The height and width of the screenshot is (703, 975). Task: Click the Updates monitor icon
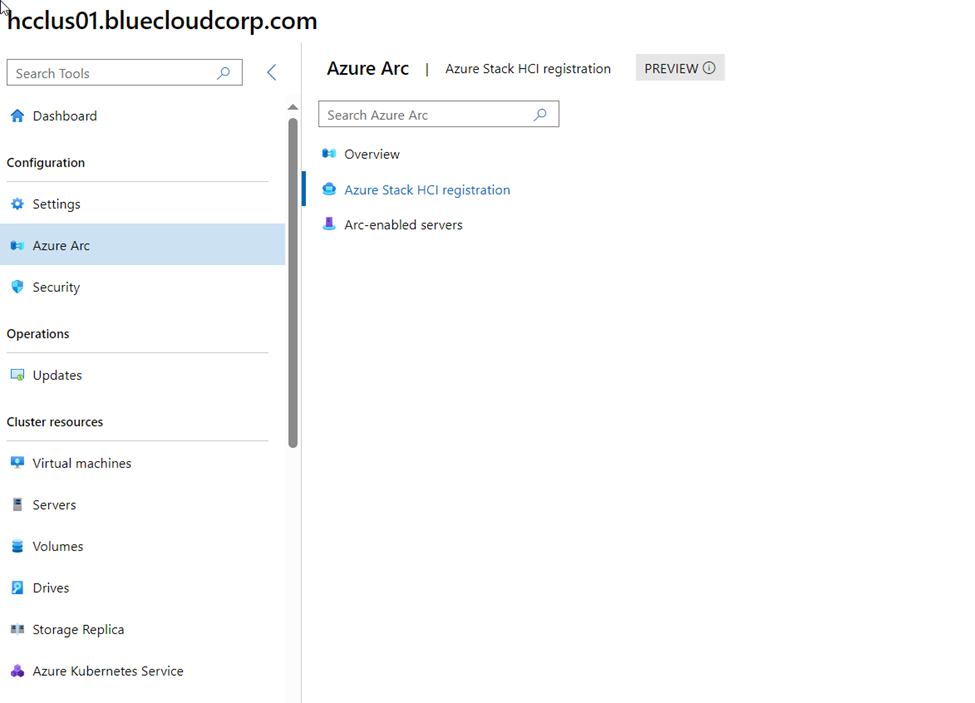point(17,375)
